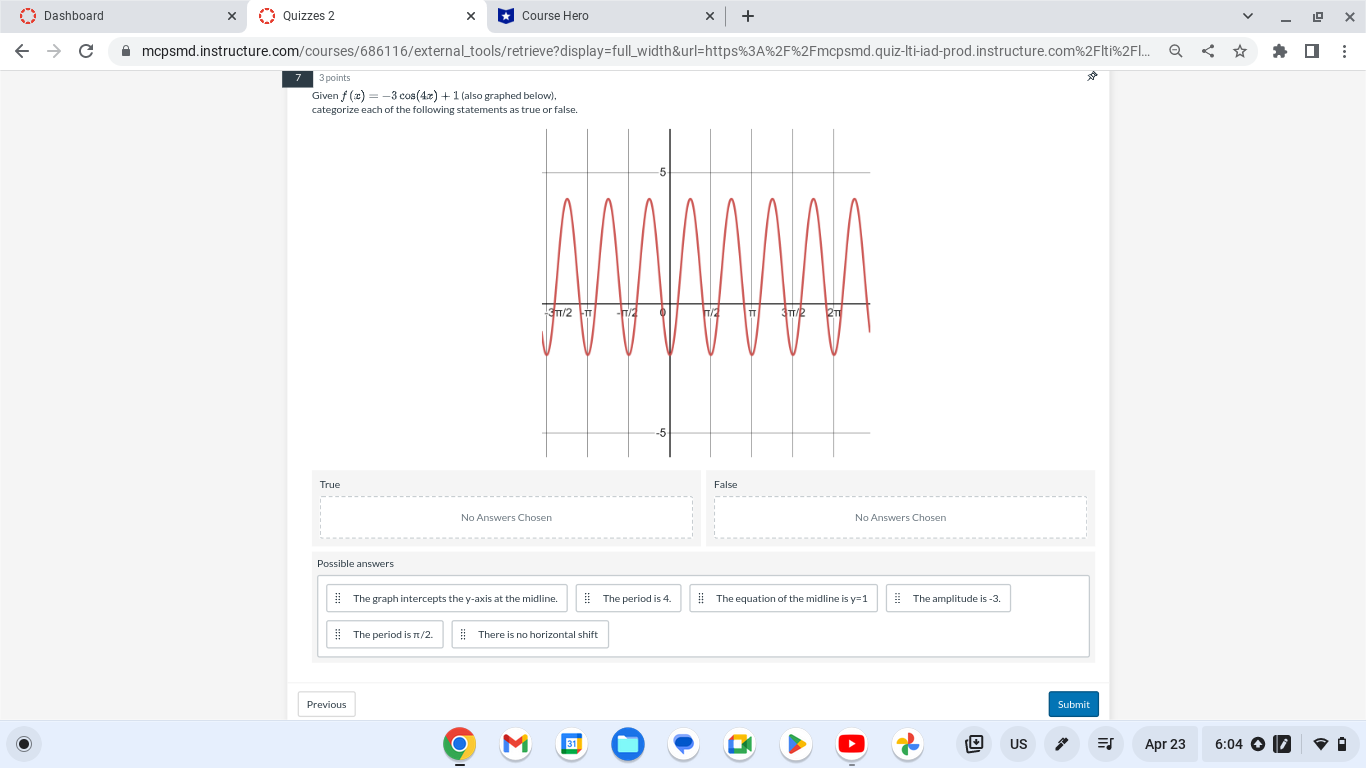Click the -3π/2 axis label on graph
The width and height of the screenshot is (1366, 768).
[559, 313]
